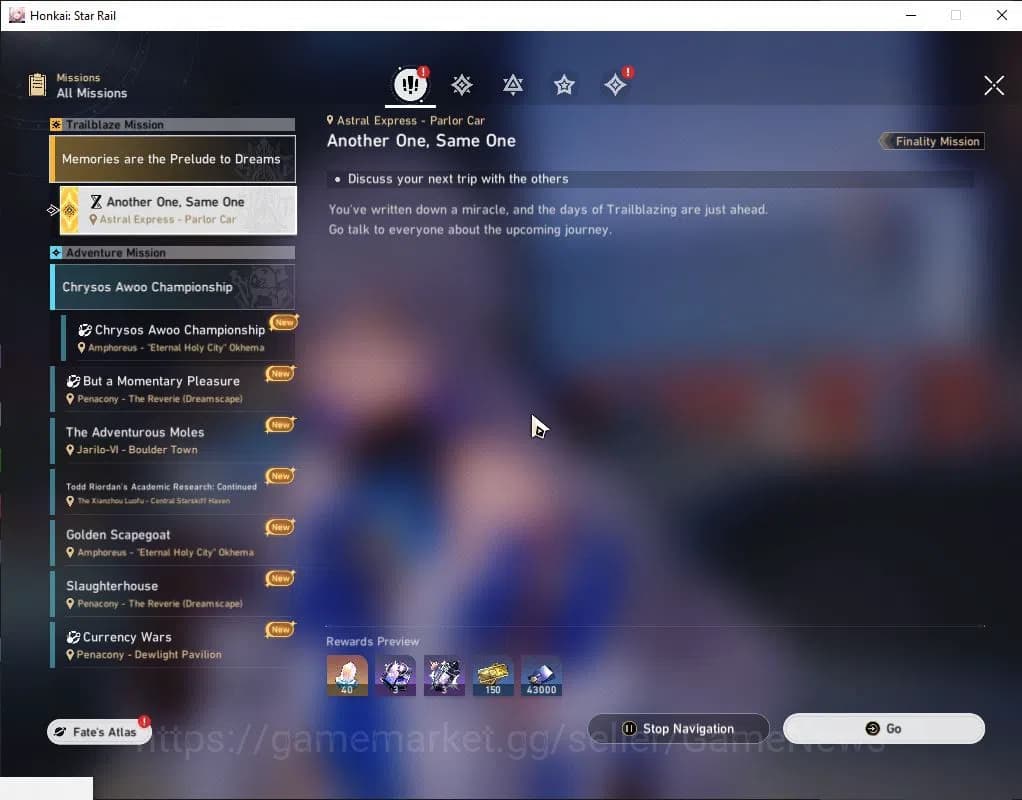Collapse the Trailblaze Mission section header
Image resolution: width=1022 pixels, height=800 pixels.
(173, 125)
